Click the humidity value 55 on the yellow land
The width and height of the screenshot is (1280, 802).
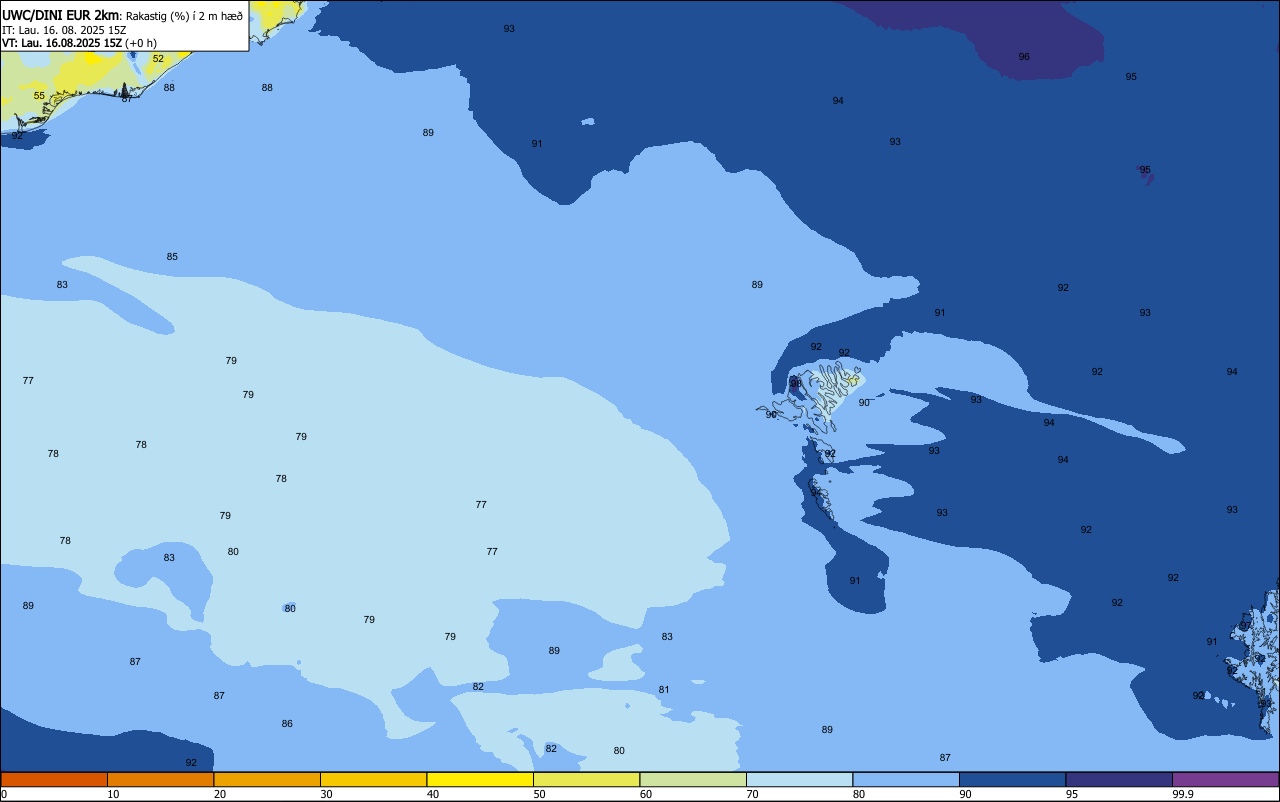(x=39, y=96)
